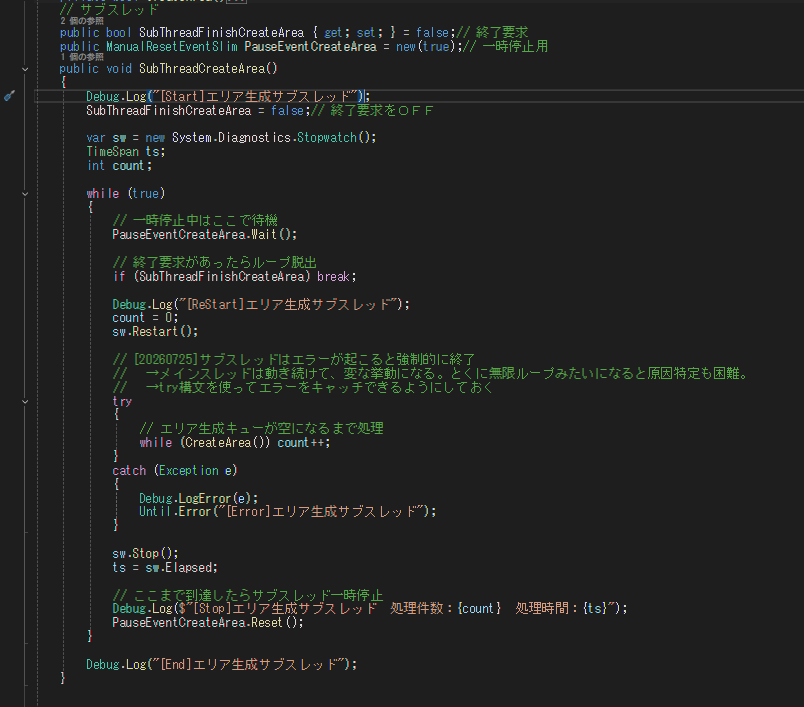Click 'Debug.LogError(e)' call

click(195, 498)
